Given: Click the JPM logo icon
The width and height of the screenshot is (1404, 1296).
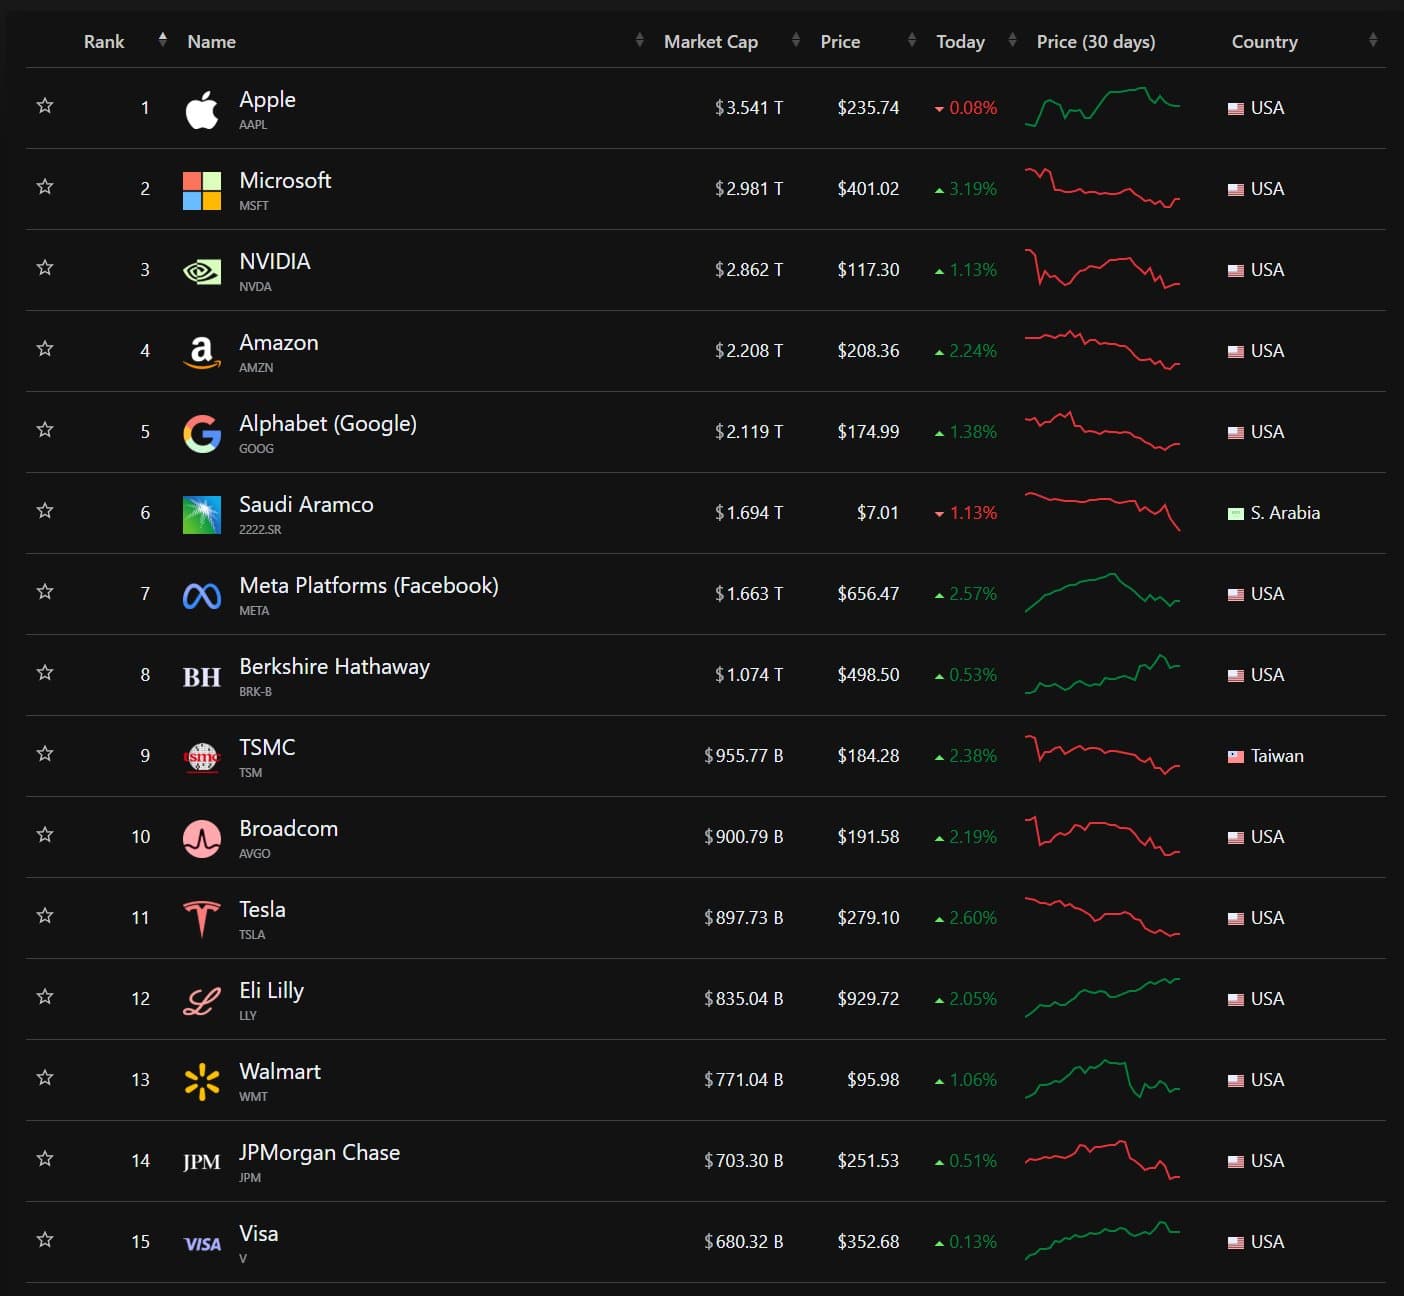Looking at the screenshot, I should click(x=202, y=1162).
